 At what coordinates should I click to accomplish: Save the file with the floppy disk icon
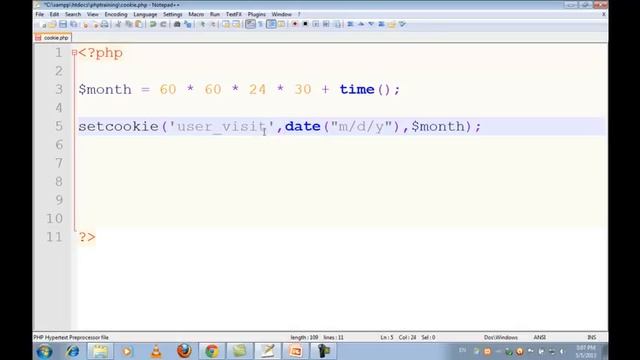coord(63,24)
